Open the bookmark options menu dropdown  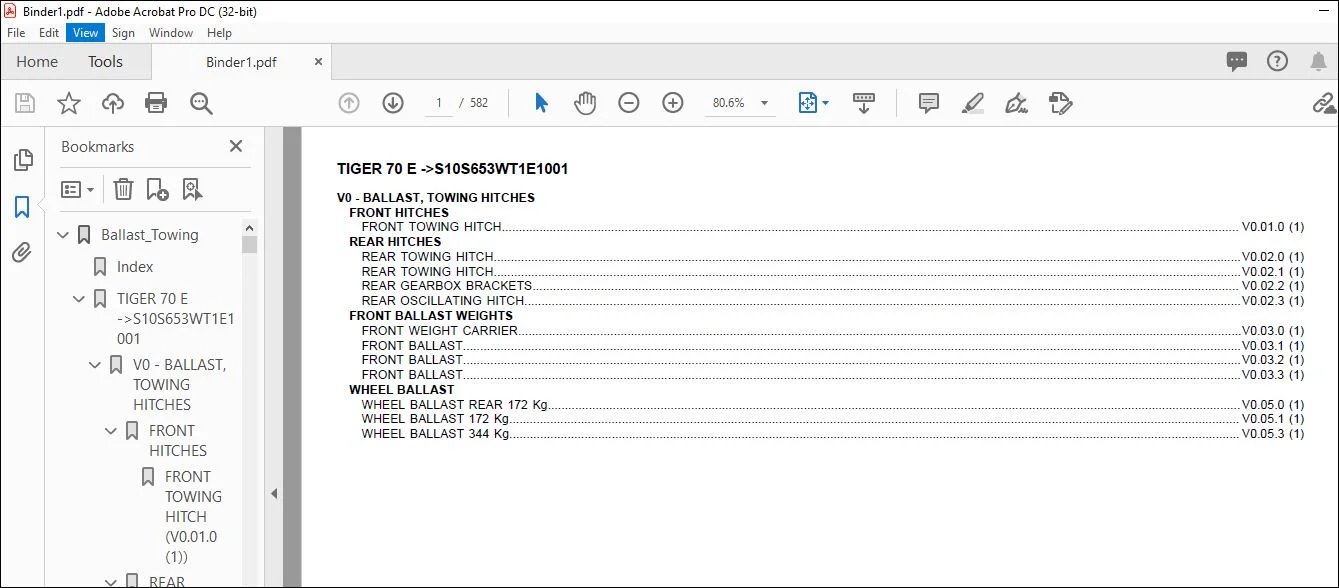(x=77, y=189)
